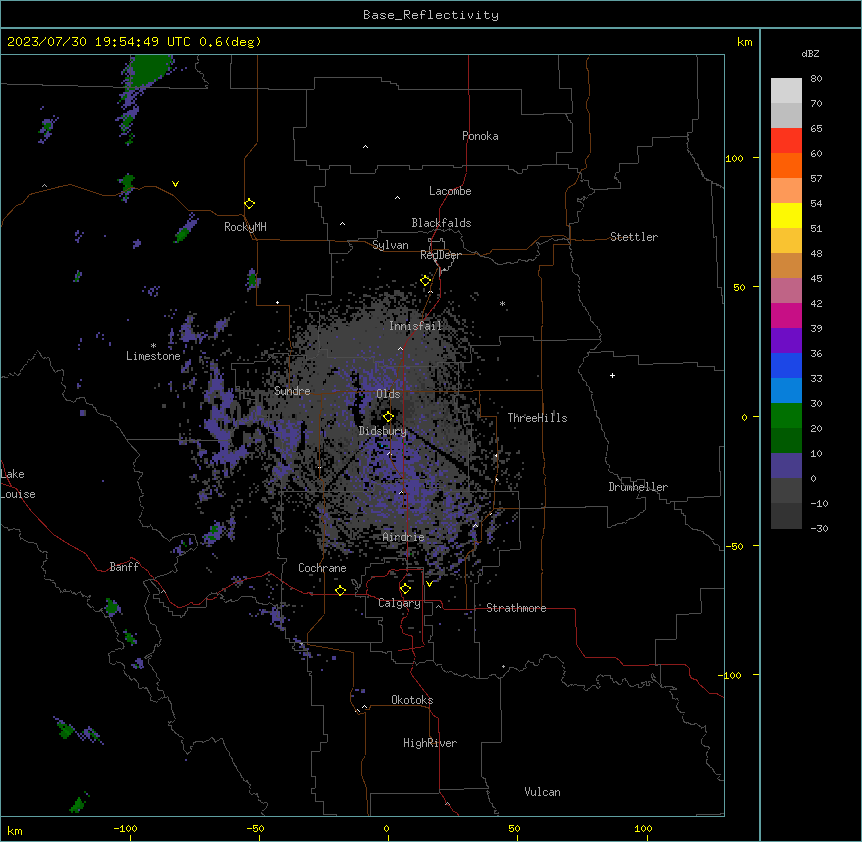Image resolution: width=862 pixels, height=842 pixels.
Task: Click the Banff label
Action: (x=124, y=567)
